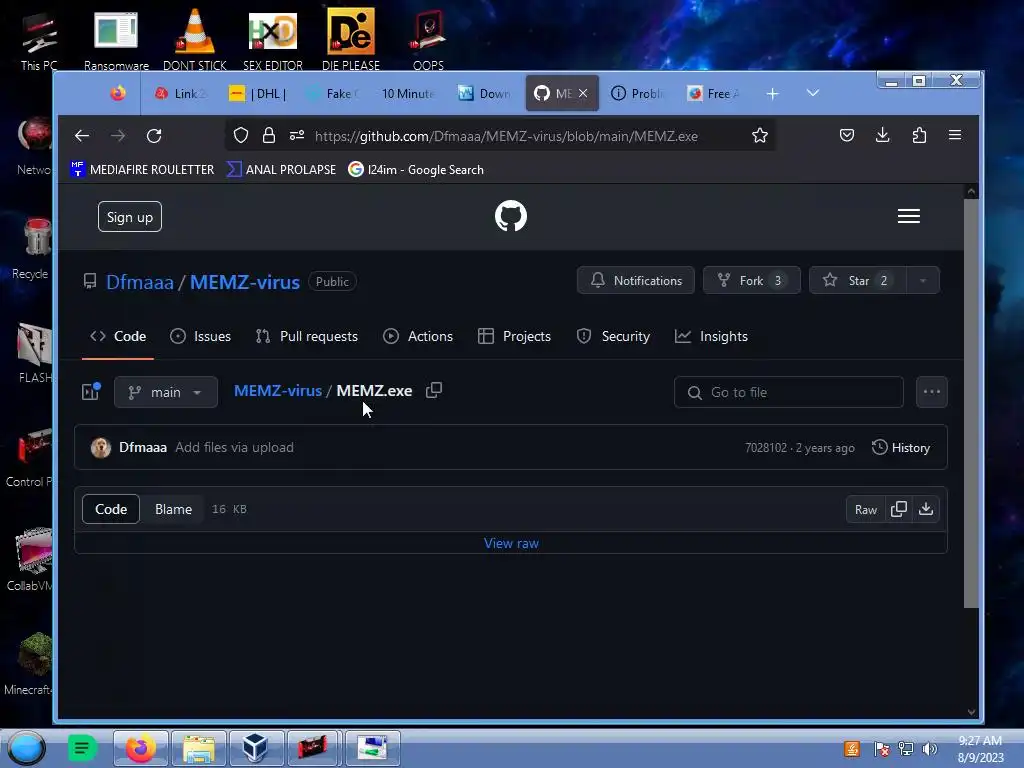Open the tracking protection shield icon
1024x768 pixels.
(241, 135)
